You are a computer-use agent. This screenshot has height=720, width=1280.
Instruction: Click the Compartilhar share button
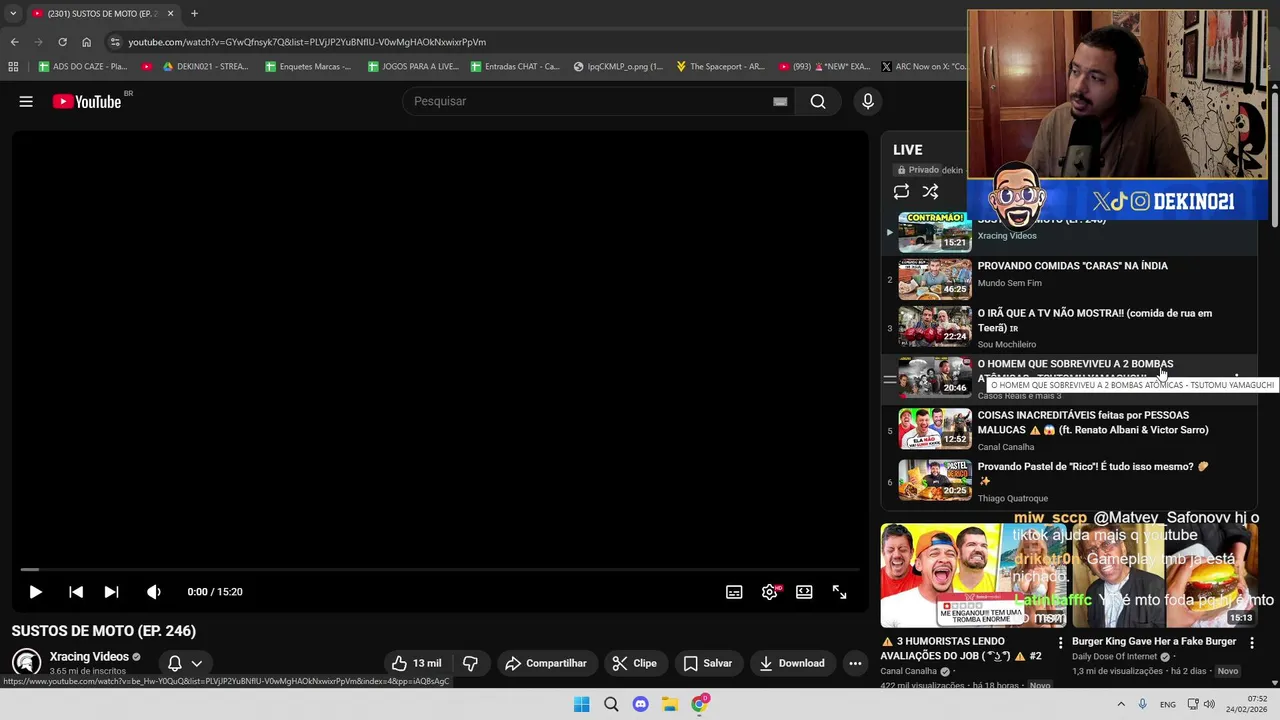click(x=546, y=663)
